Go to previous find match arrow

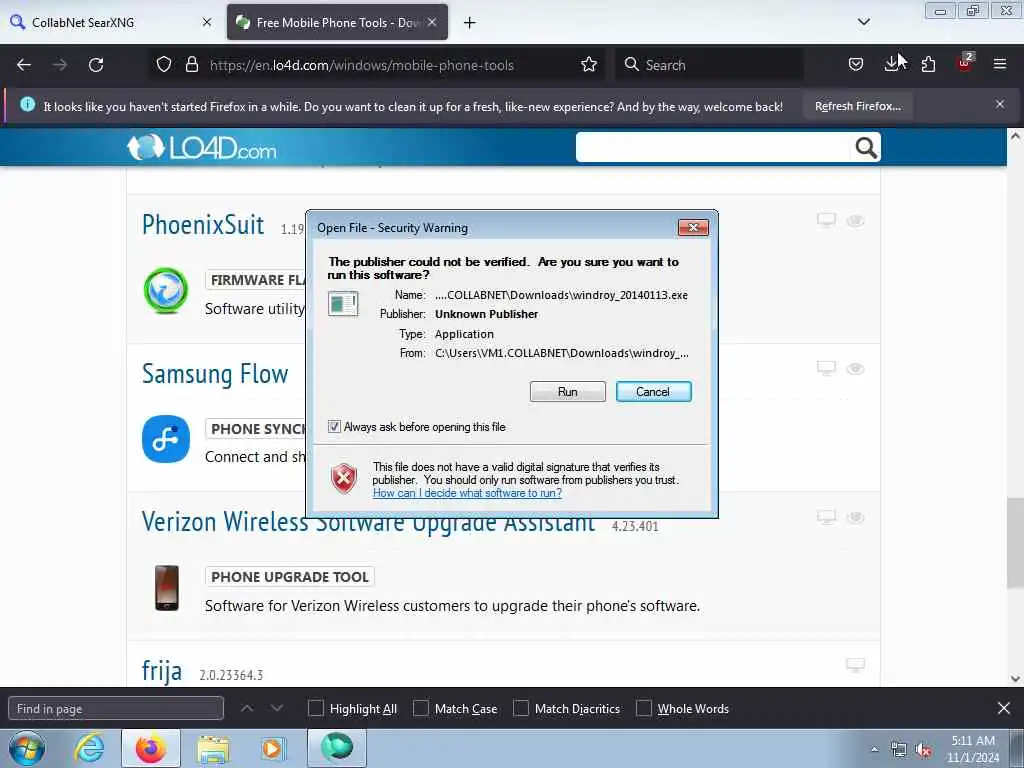coord(247,708)
